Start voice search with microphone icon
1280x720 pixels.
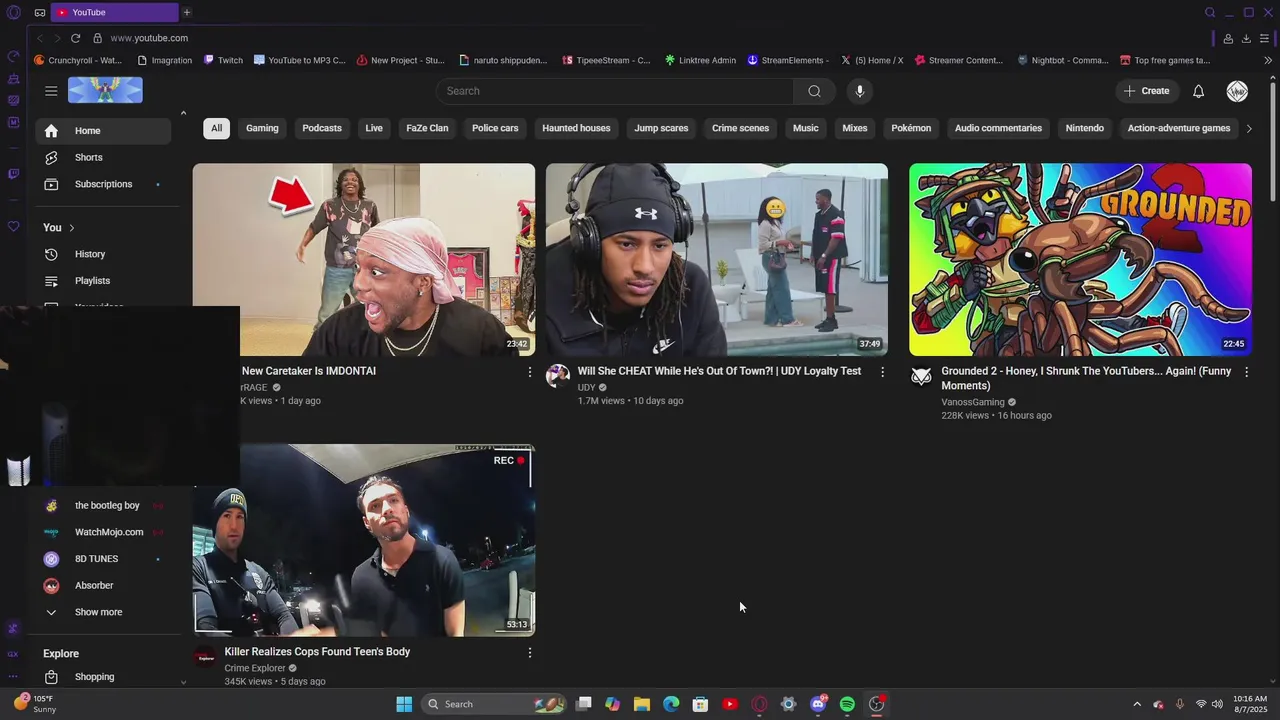859,91
